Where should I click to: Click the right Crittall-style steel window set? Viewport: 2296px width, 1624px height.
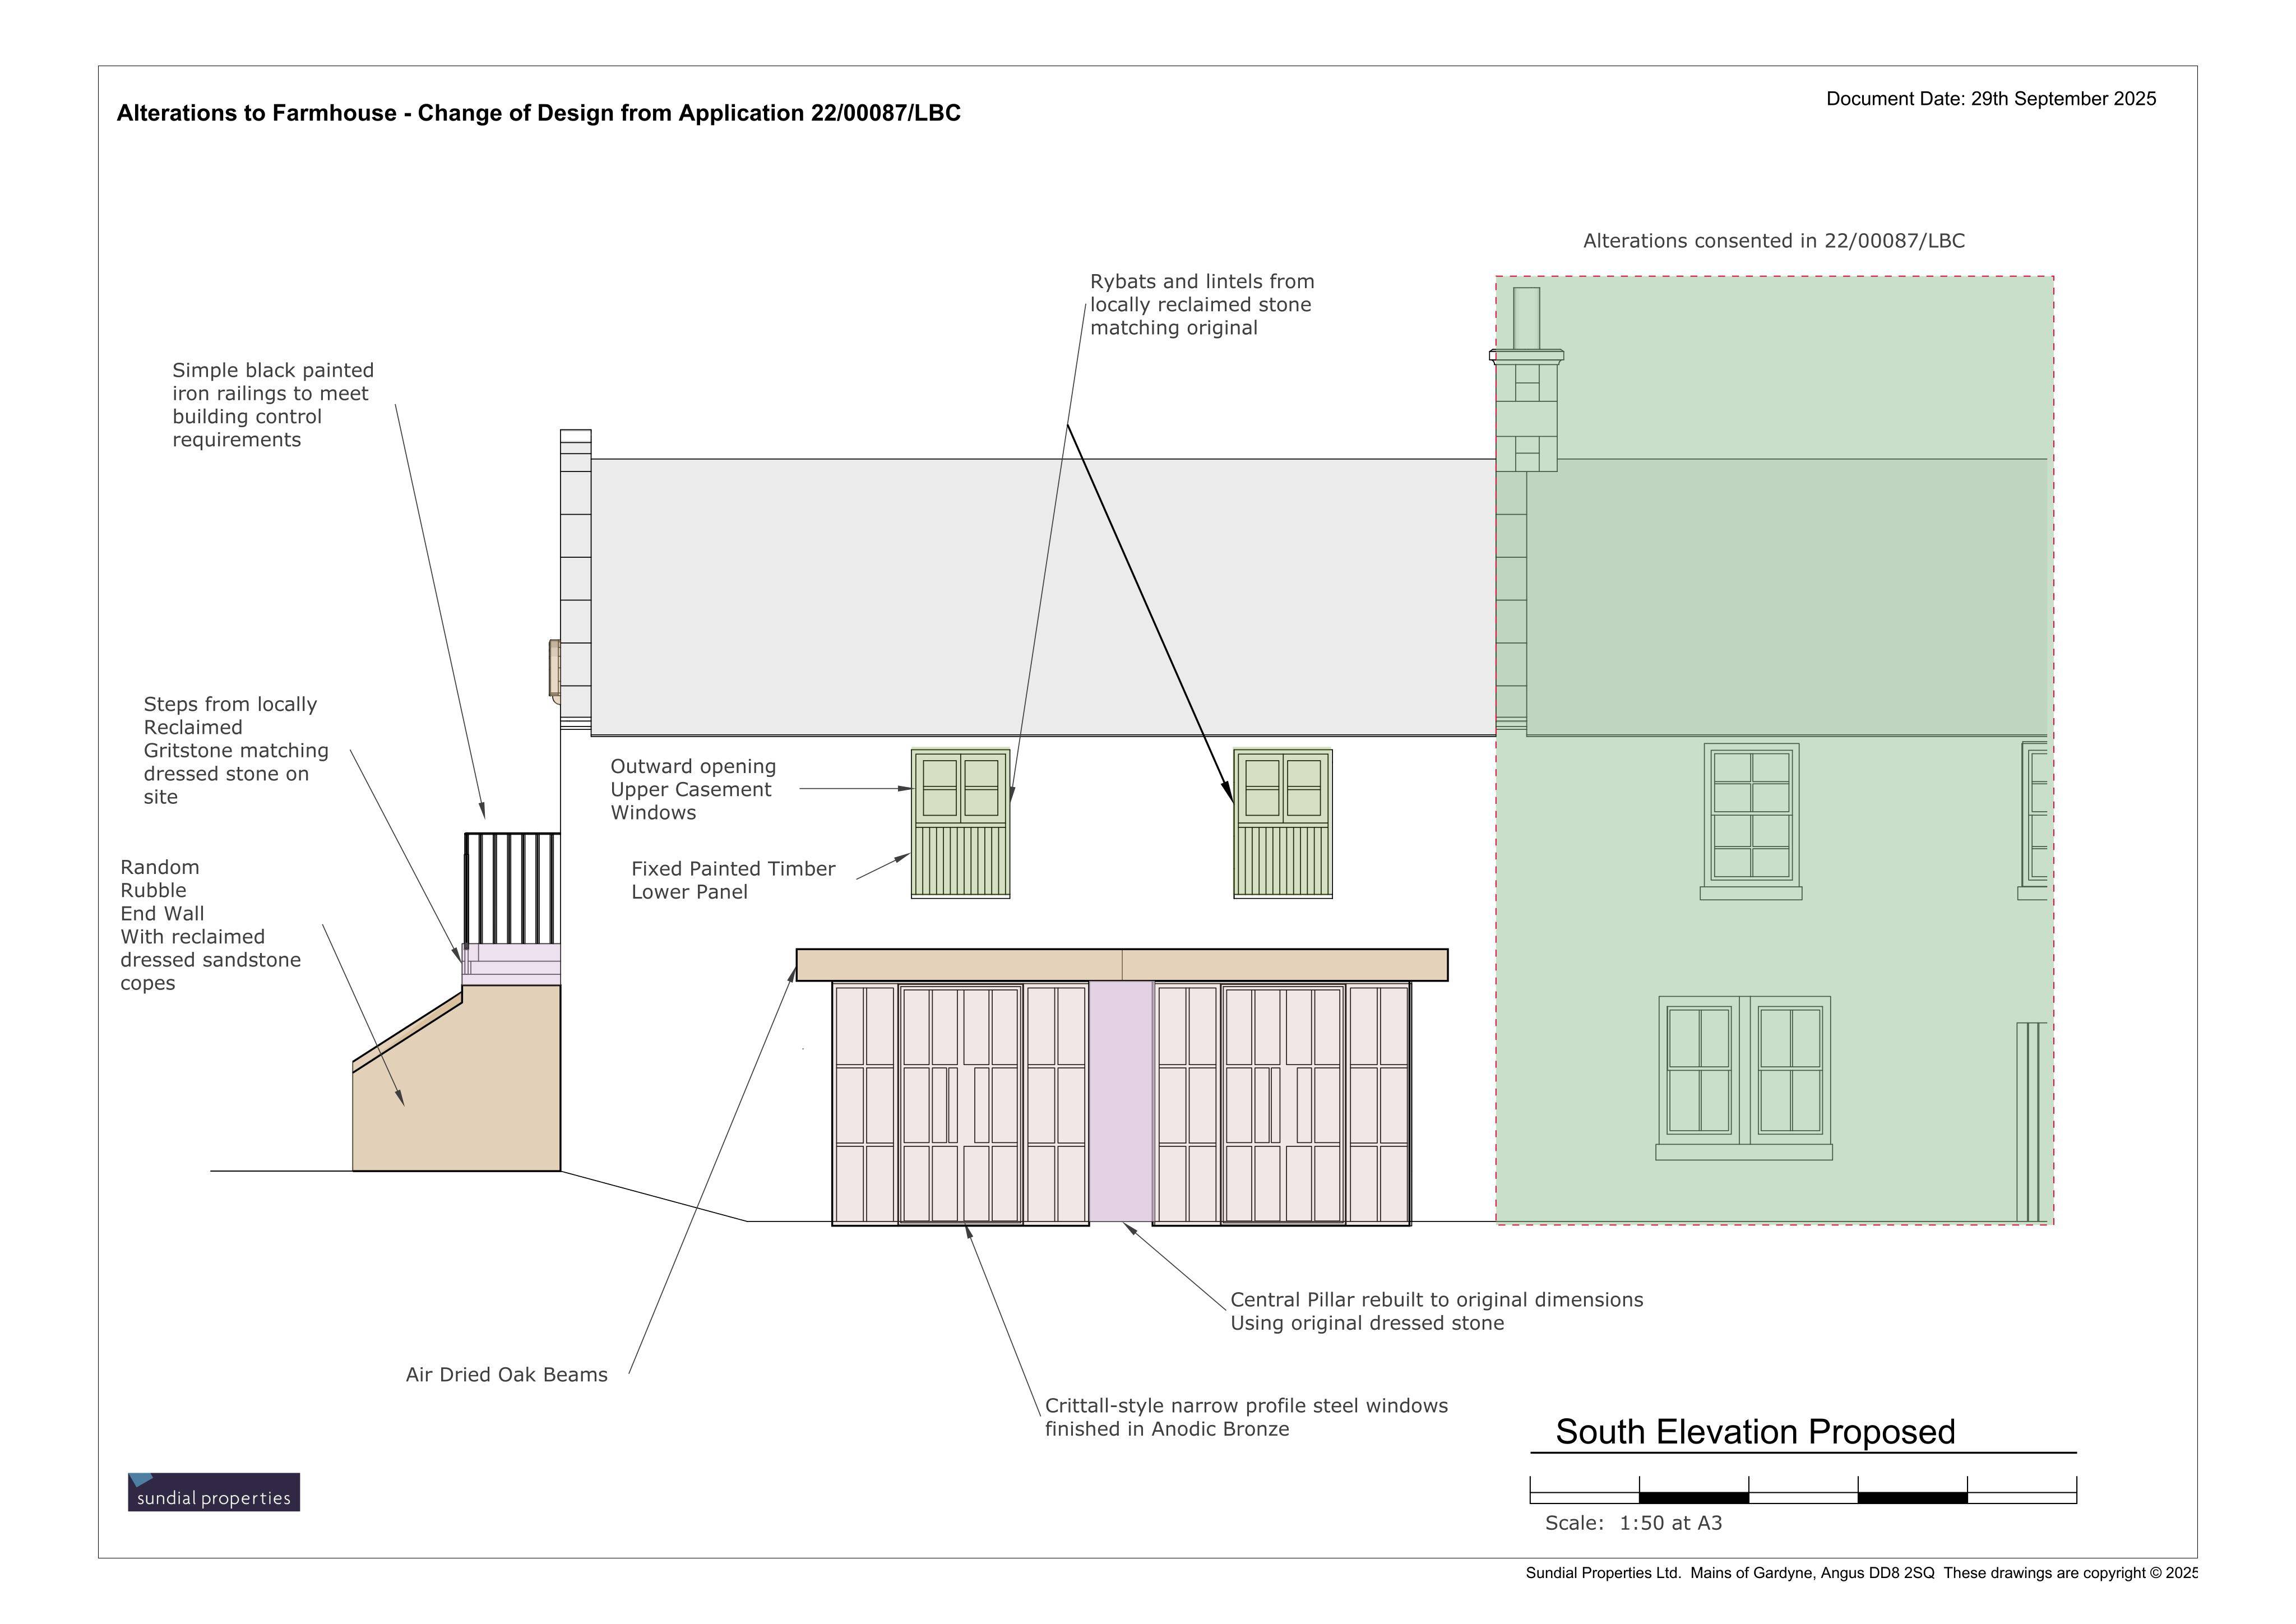coord(1282,1104)
